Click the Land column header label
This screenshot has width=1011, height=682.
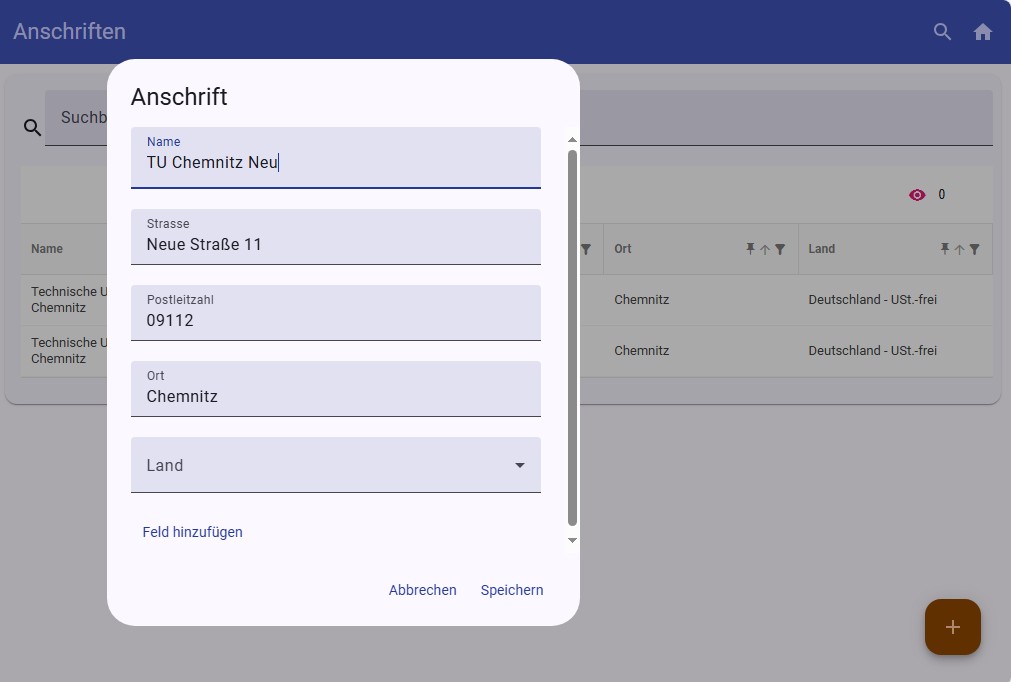[x=821, y=249]
